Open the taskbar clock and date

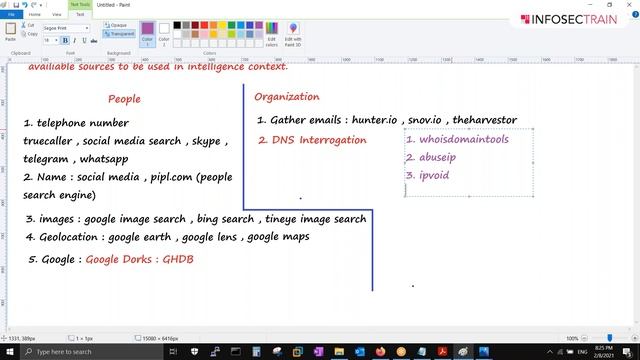(x=604, y=351)
